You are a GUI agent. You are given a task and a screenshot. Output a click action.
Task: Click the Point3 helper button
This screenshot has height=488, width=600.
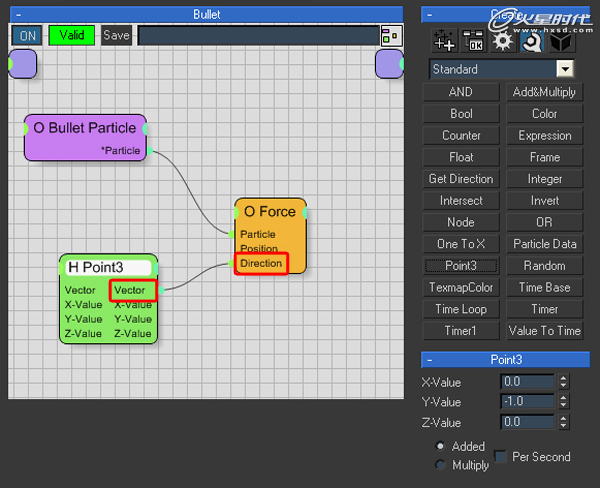click(x=461, y=266)
